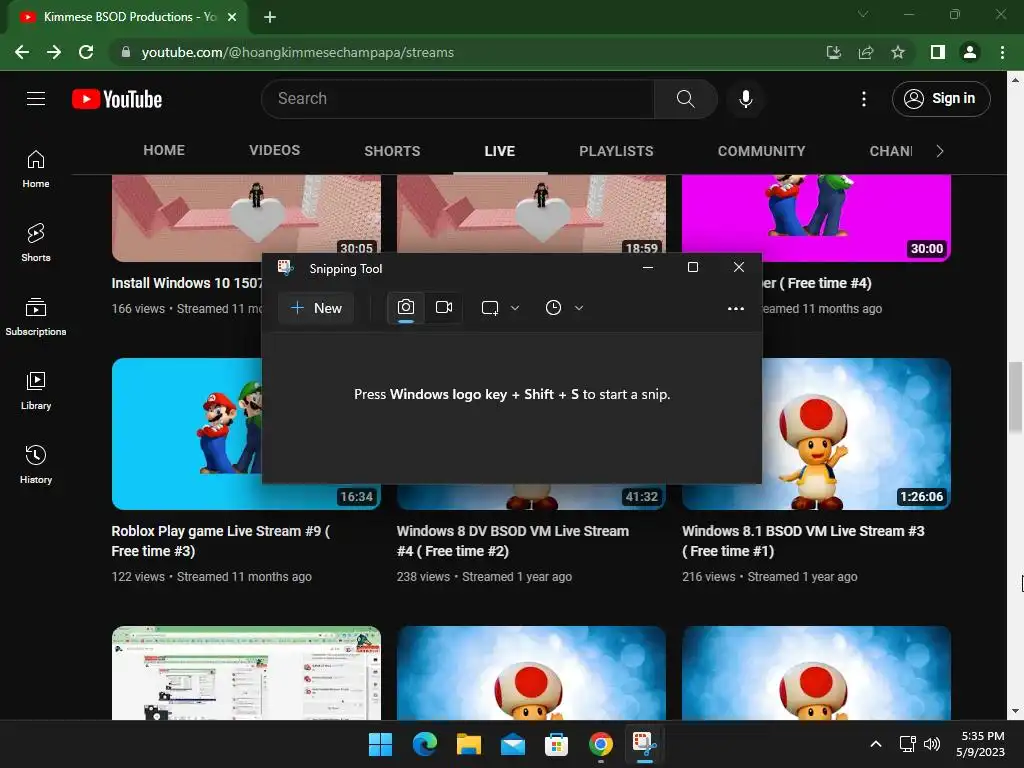Open Library in the YouTube sidebar

click(x=36, y=391)
